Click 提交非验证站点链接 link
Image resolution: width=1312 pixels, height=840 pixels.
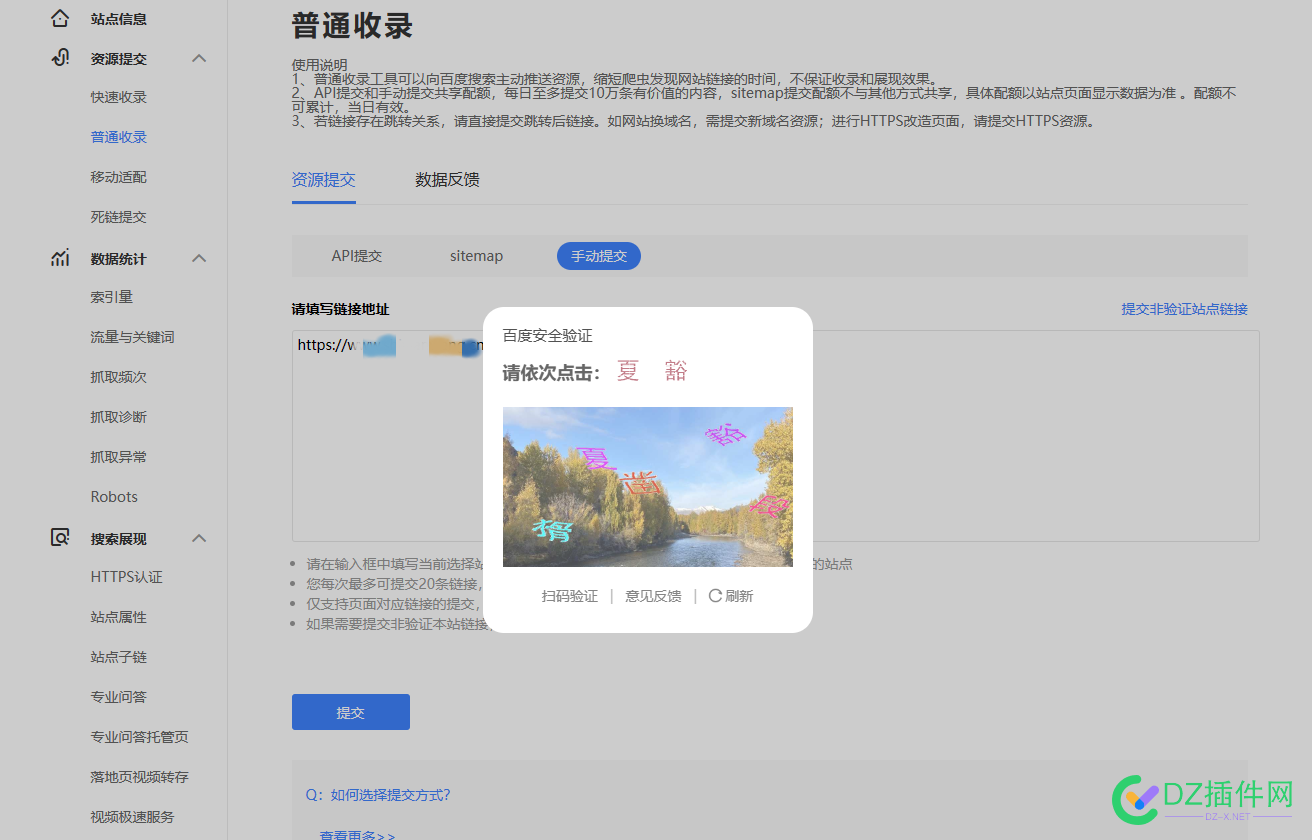1184,309
